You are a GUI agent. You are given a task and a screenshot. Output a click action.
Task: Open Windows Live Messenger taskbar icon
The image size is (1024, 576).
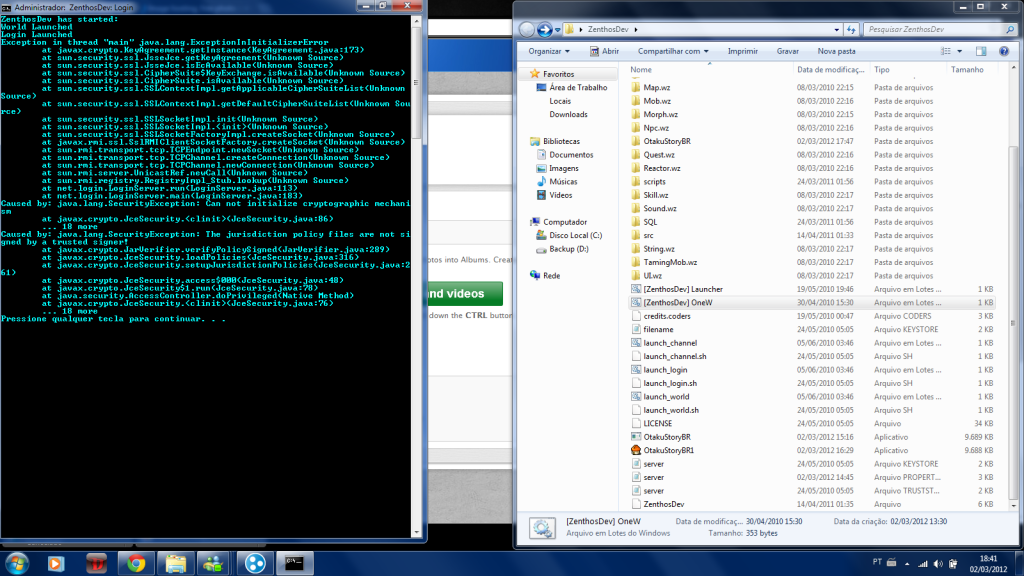[x=212, y=562]
